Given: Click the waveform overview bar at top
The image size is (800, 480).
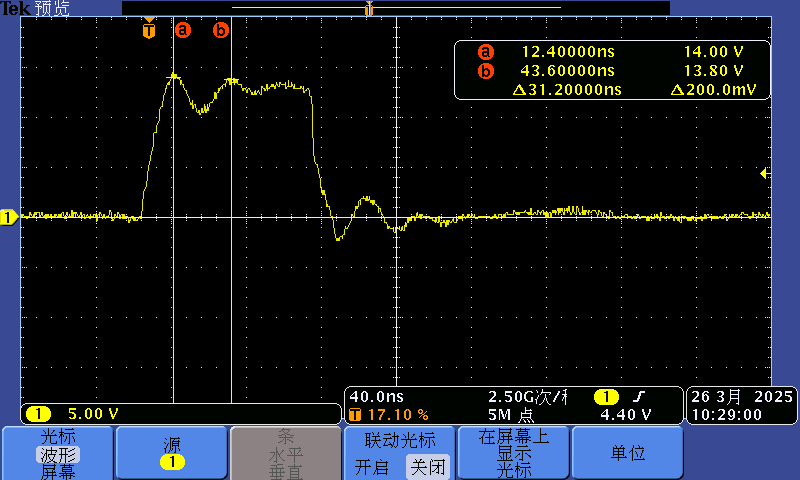Looking at the screenshot, I should 395,8.
